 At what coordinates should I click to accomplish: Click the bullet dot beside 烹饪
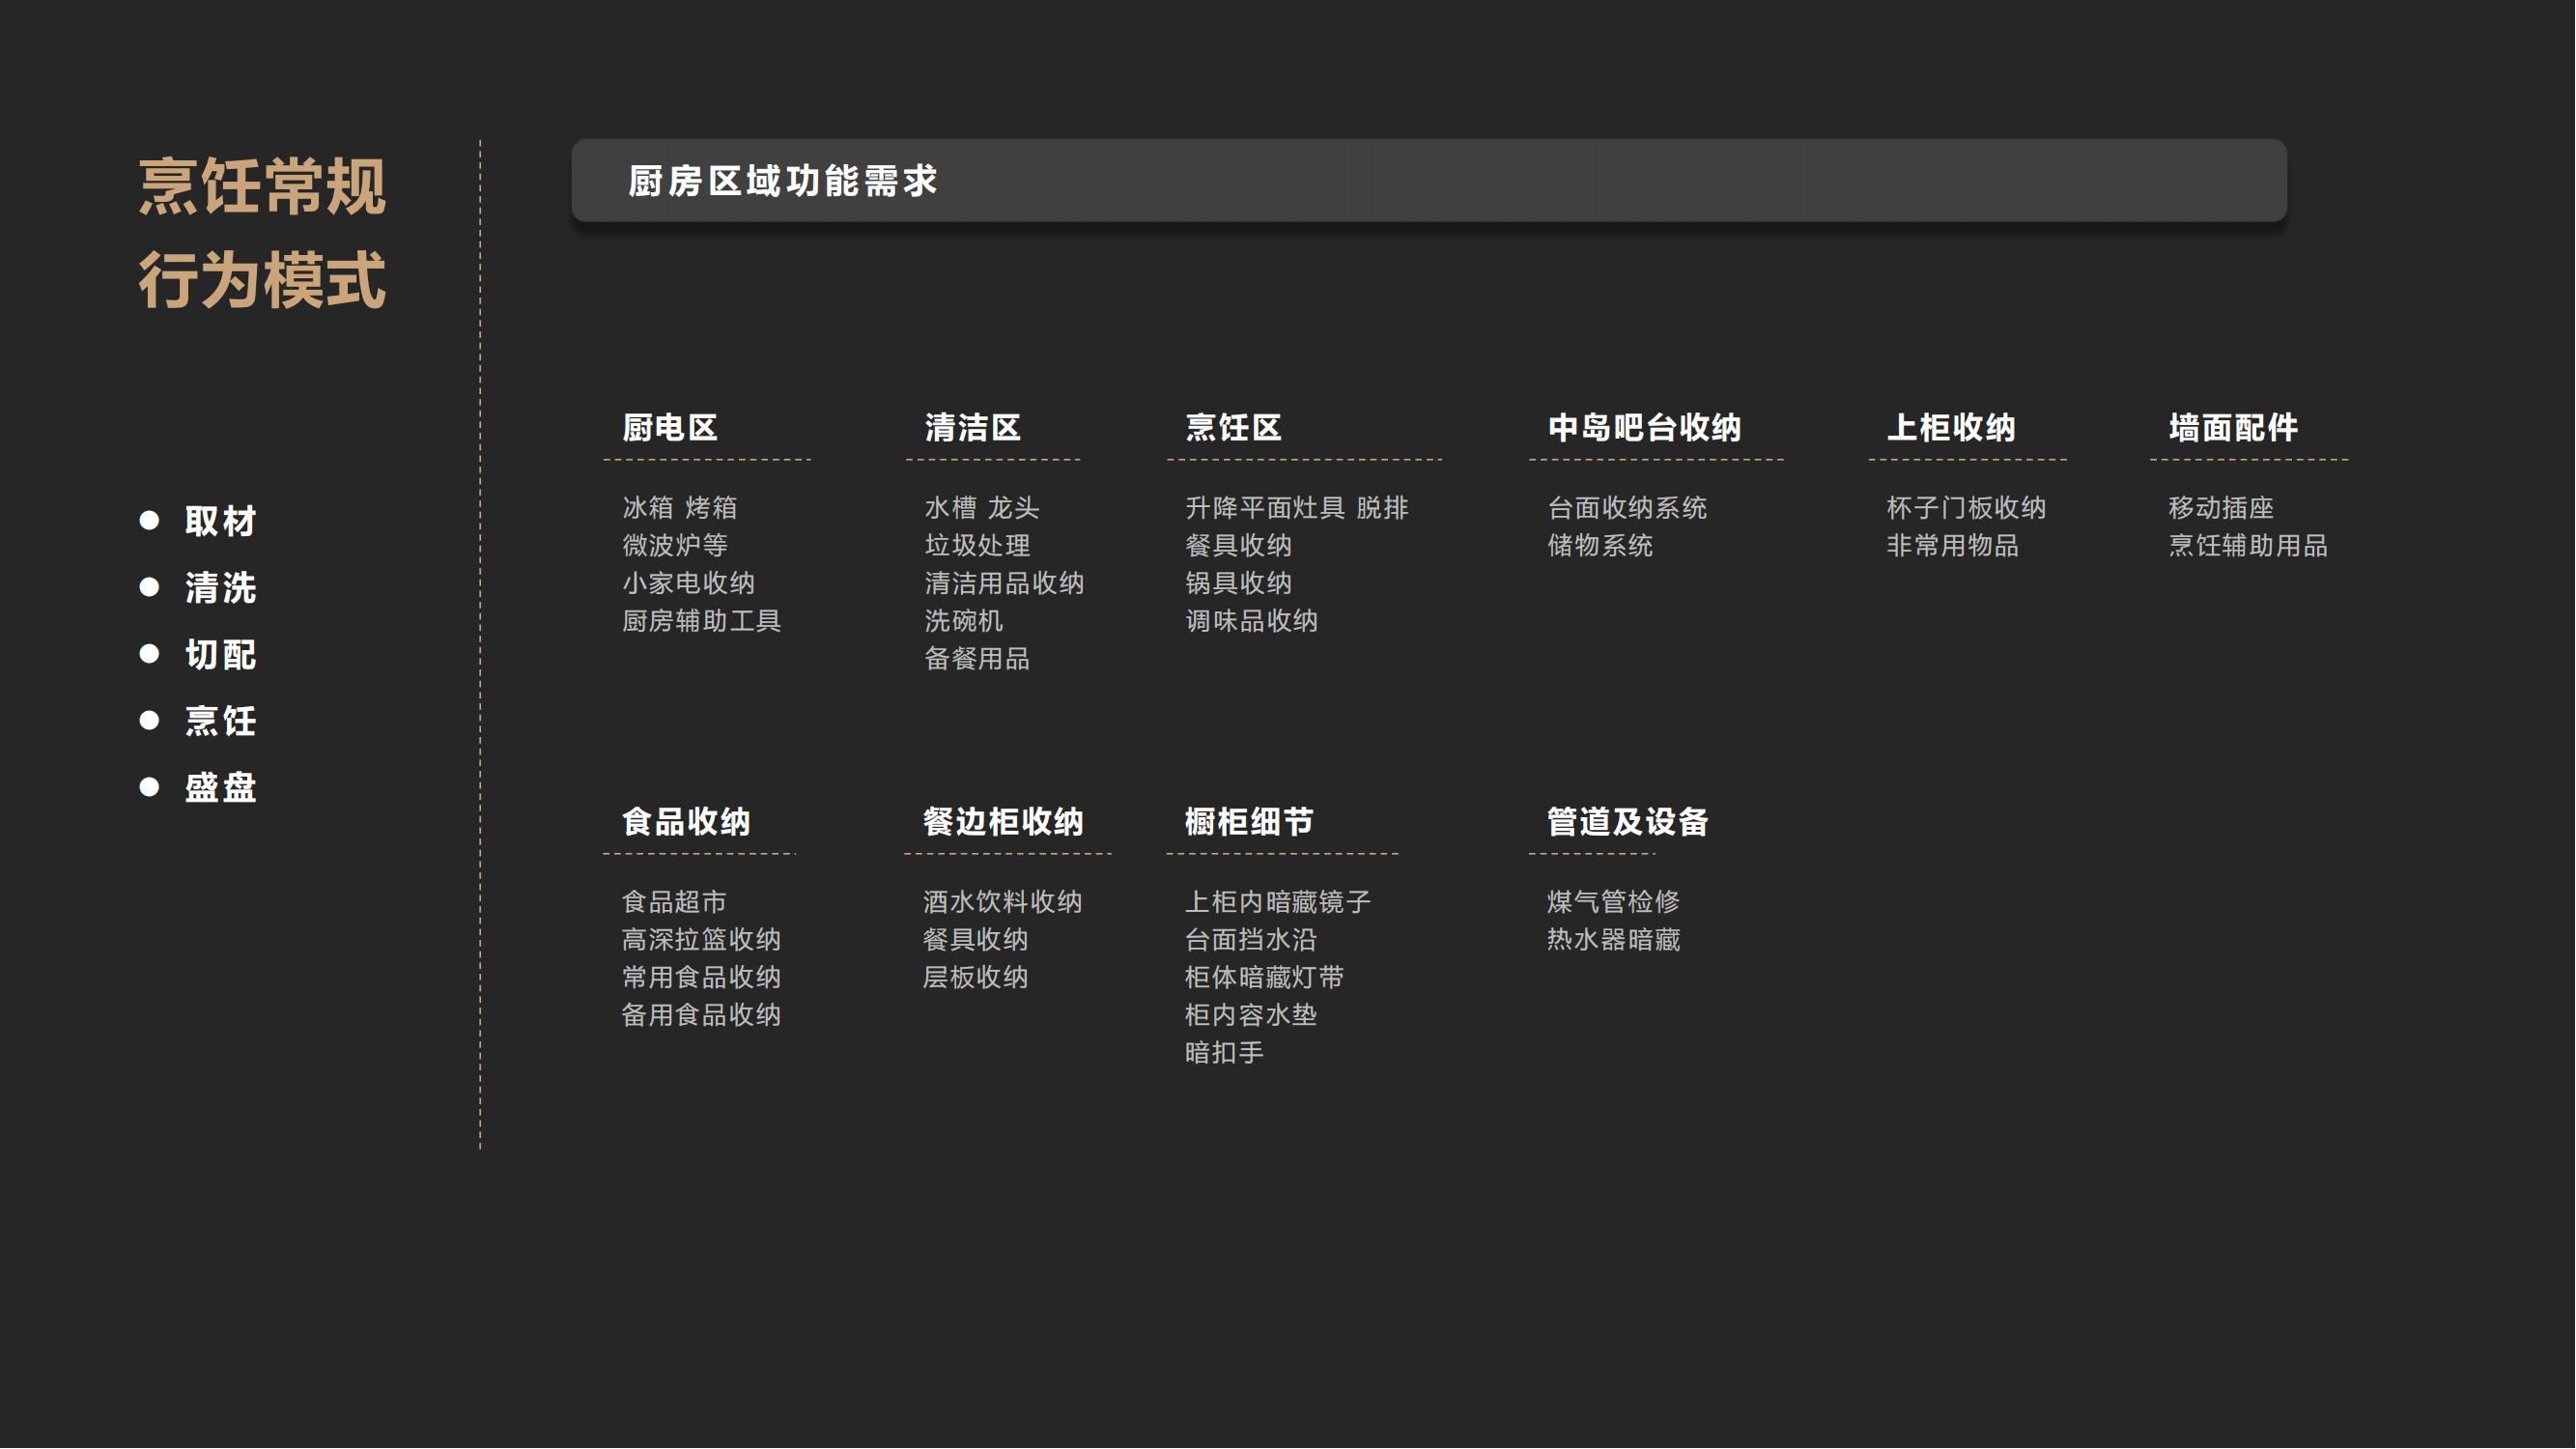click(149, 720)
